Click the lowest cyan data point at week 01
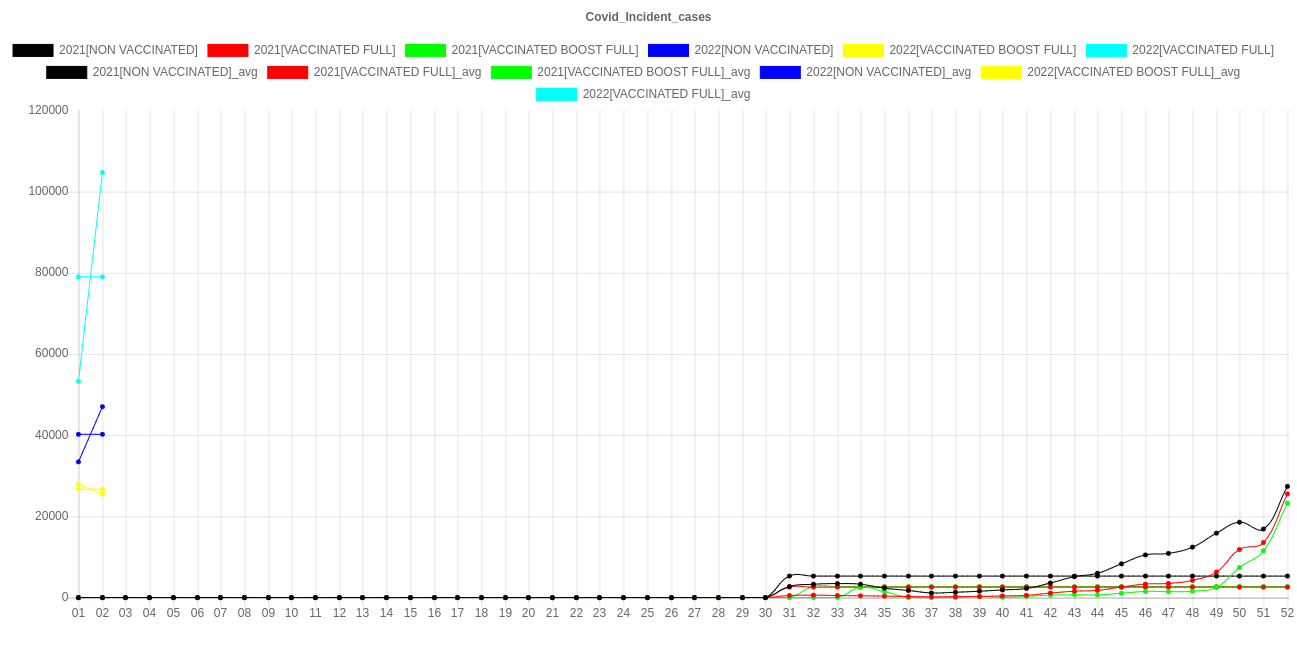Viewport: 1297px width, 648px height. (78, 381)
